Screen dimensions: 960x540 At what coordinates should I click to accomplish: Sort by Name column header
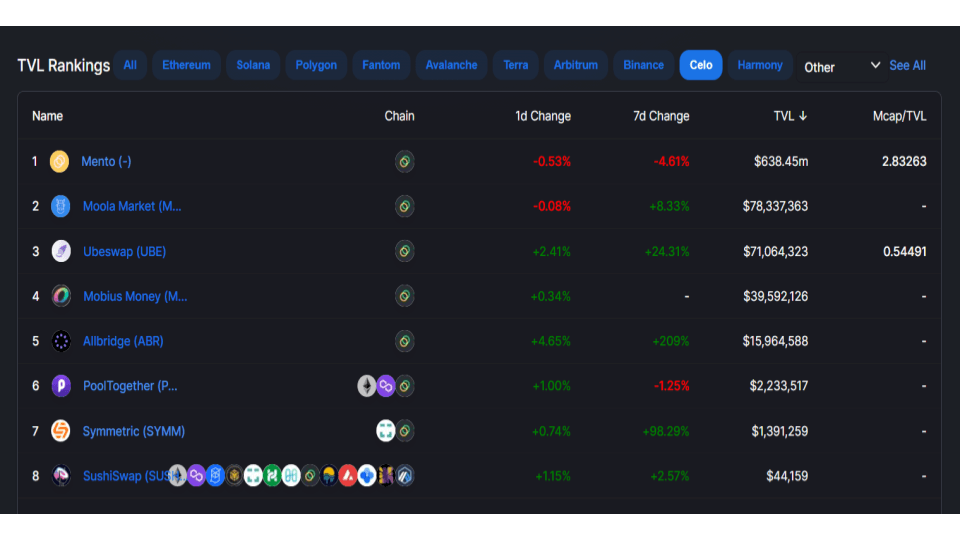(x=47, y=116)
